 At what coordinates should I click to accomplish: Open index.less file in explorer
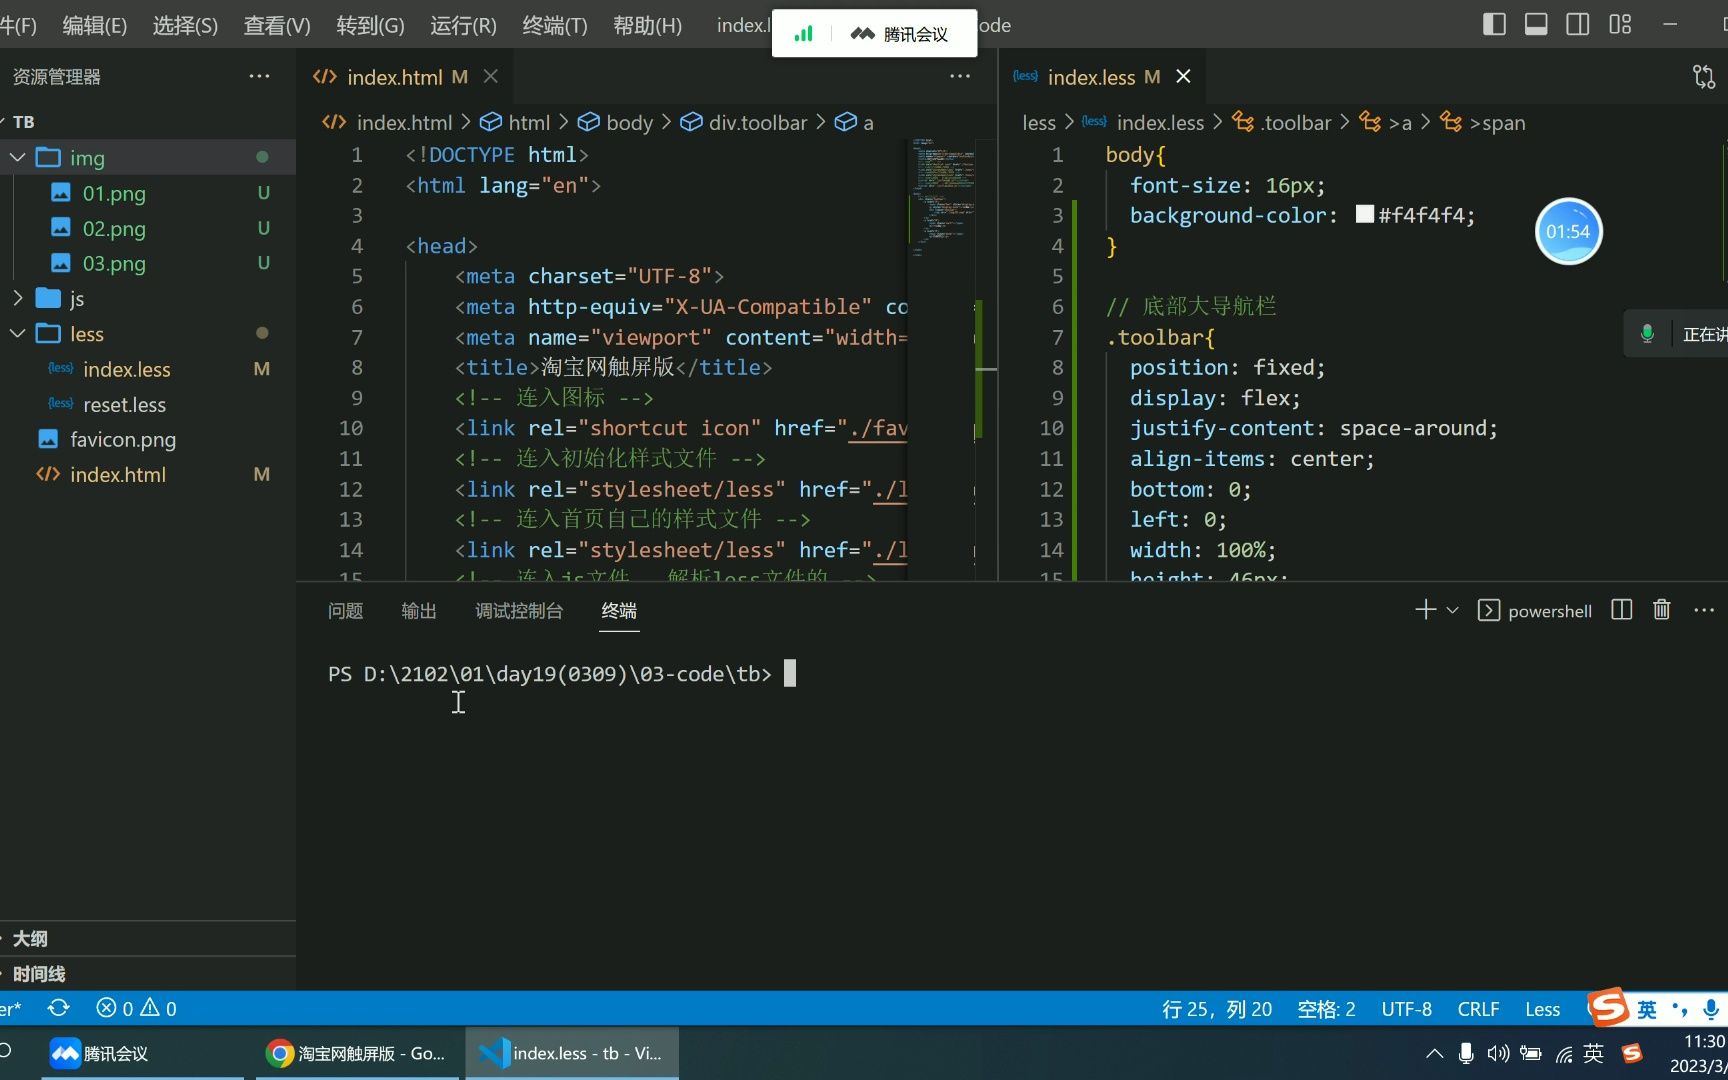pyautogui.click(x=127, y=369)
